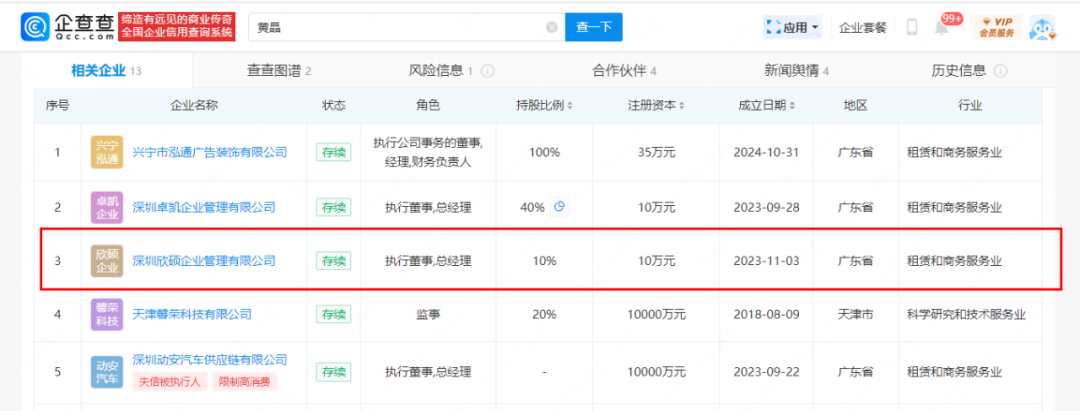Click 存续 status for 兴宁市泓通 row
1080x411 pixels.
[x=333, y=152]
